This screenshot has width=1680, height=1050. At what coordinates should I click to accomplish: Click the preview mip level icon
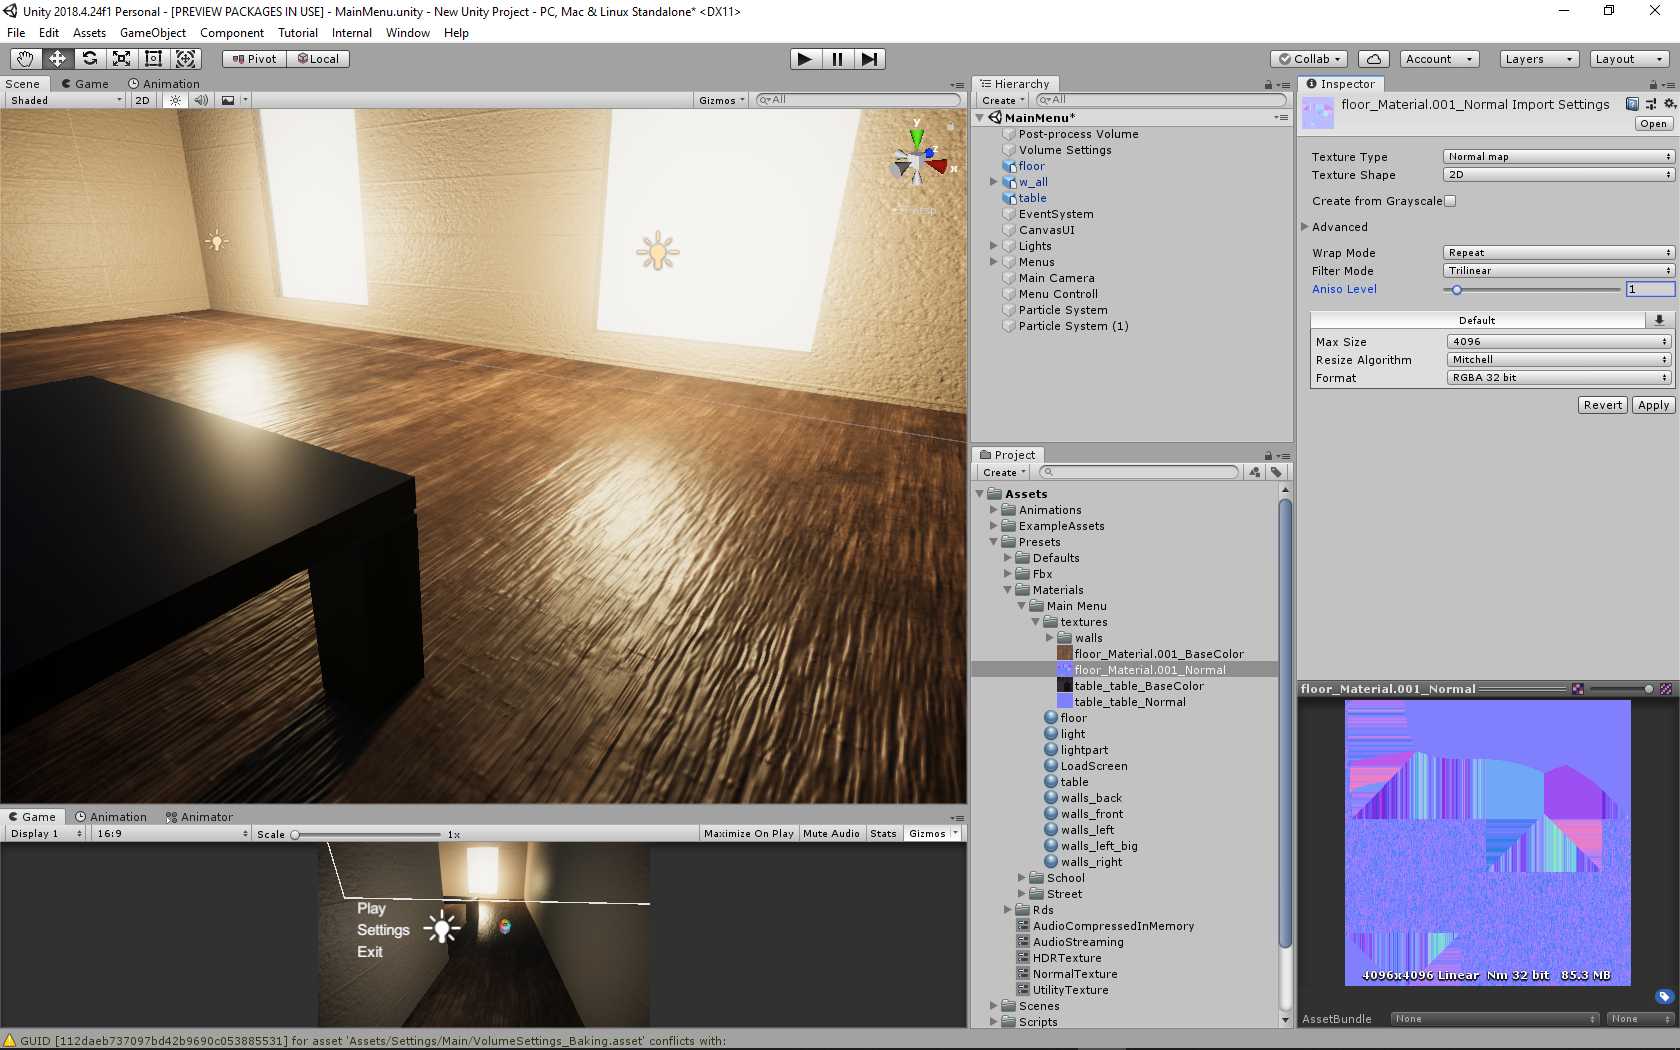click(x=1666, y=689)
